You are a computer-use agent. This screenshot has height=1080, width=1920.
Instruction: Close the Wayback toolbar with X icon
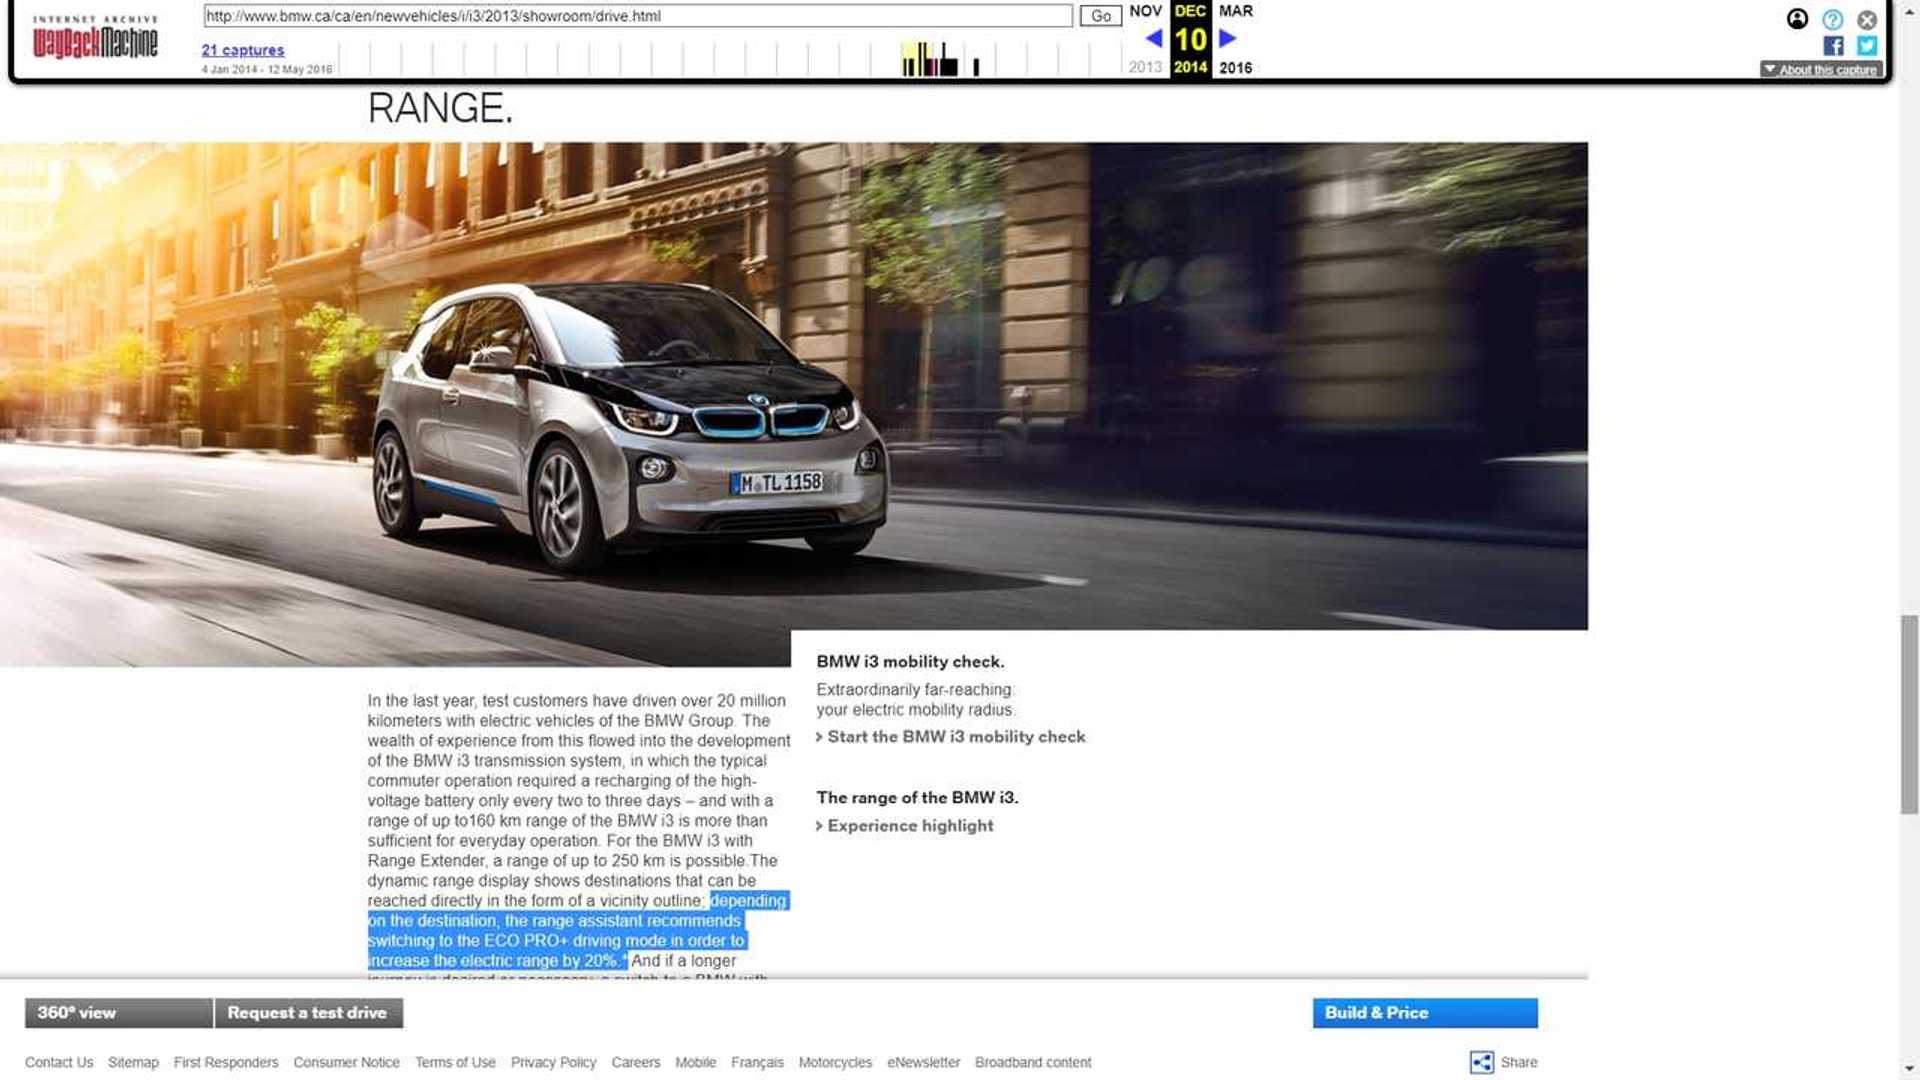coord(1867,19)
